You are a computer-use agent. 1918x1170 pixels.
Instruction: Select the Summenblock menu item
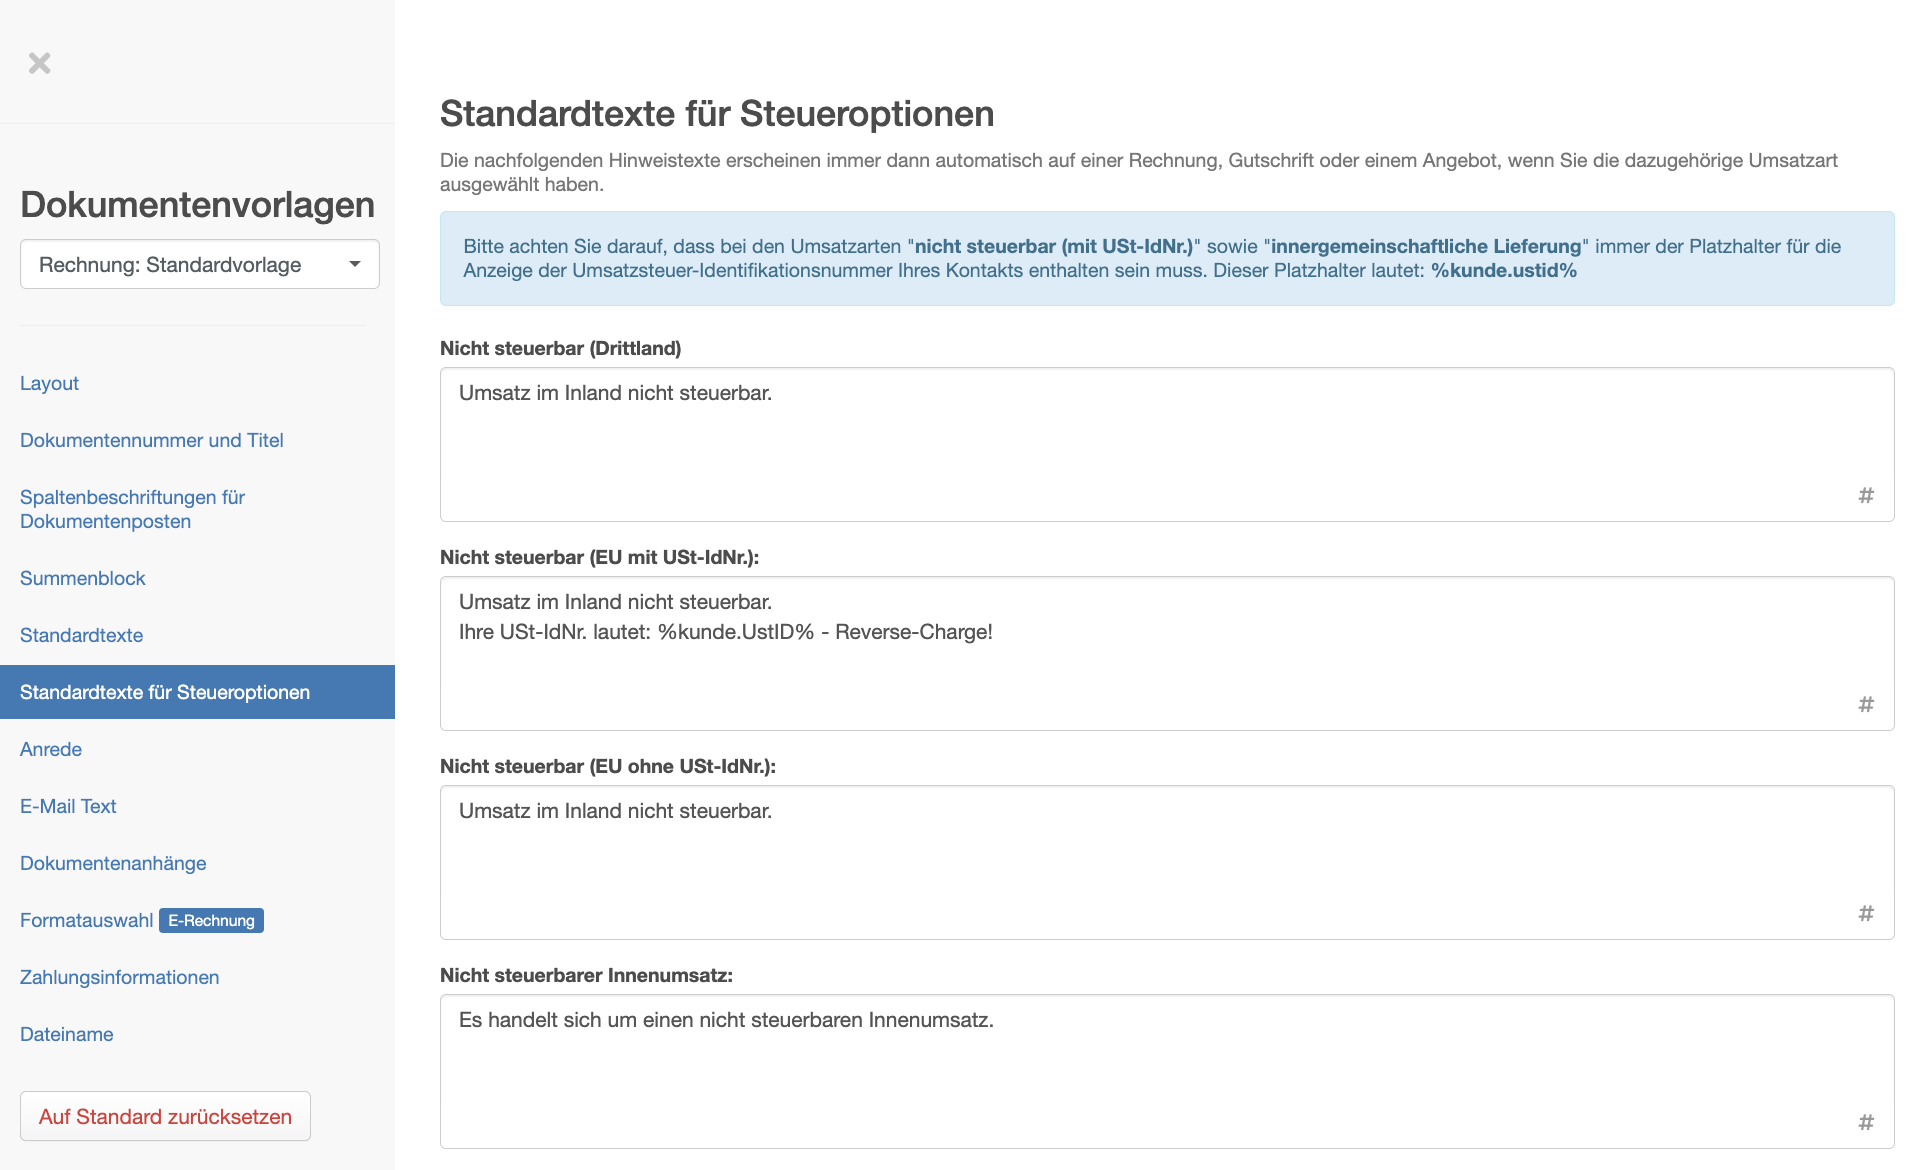click(x=83, y=578)
